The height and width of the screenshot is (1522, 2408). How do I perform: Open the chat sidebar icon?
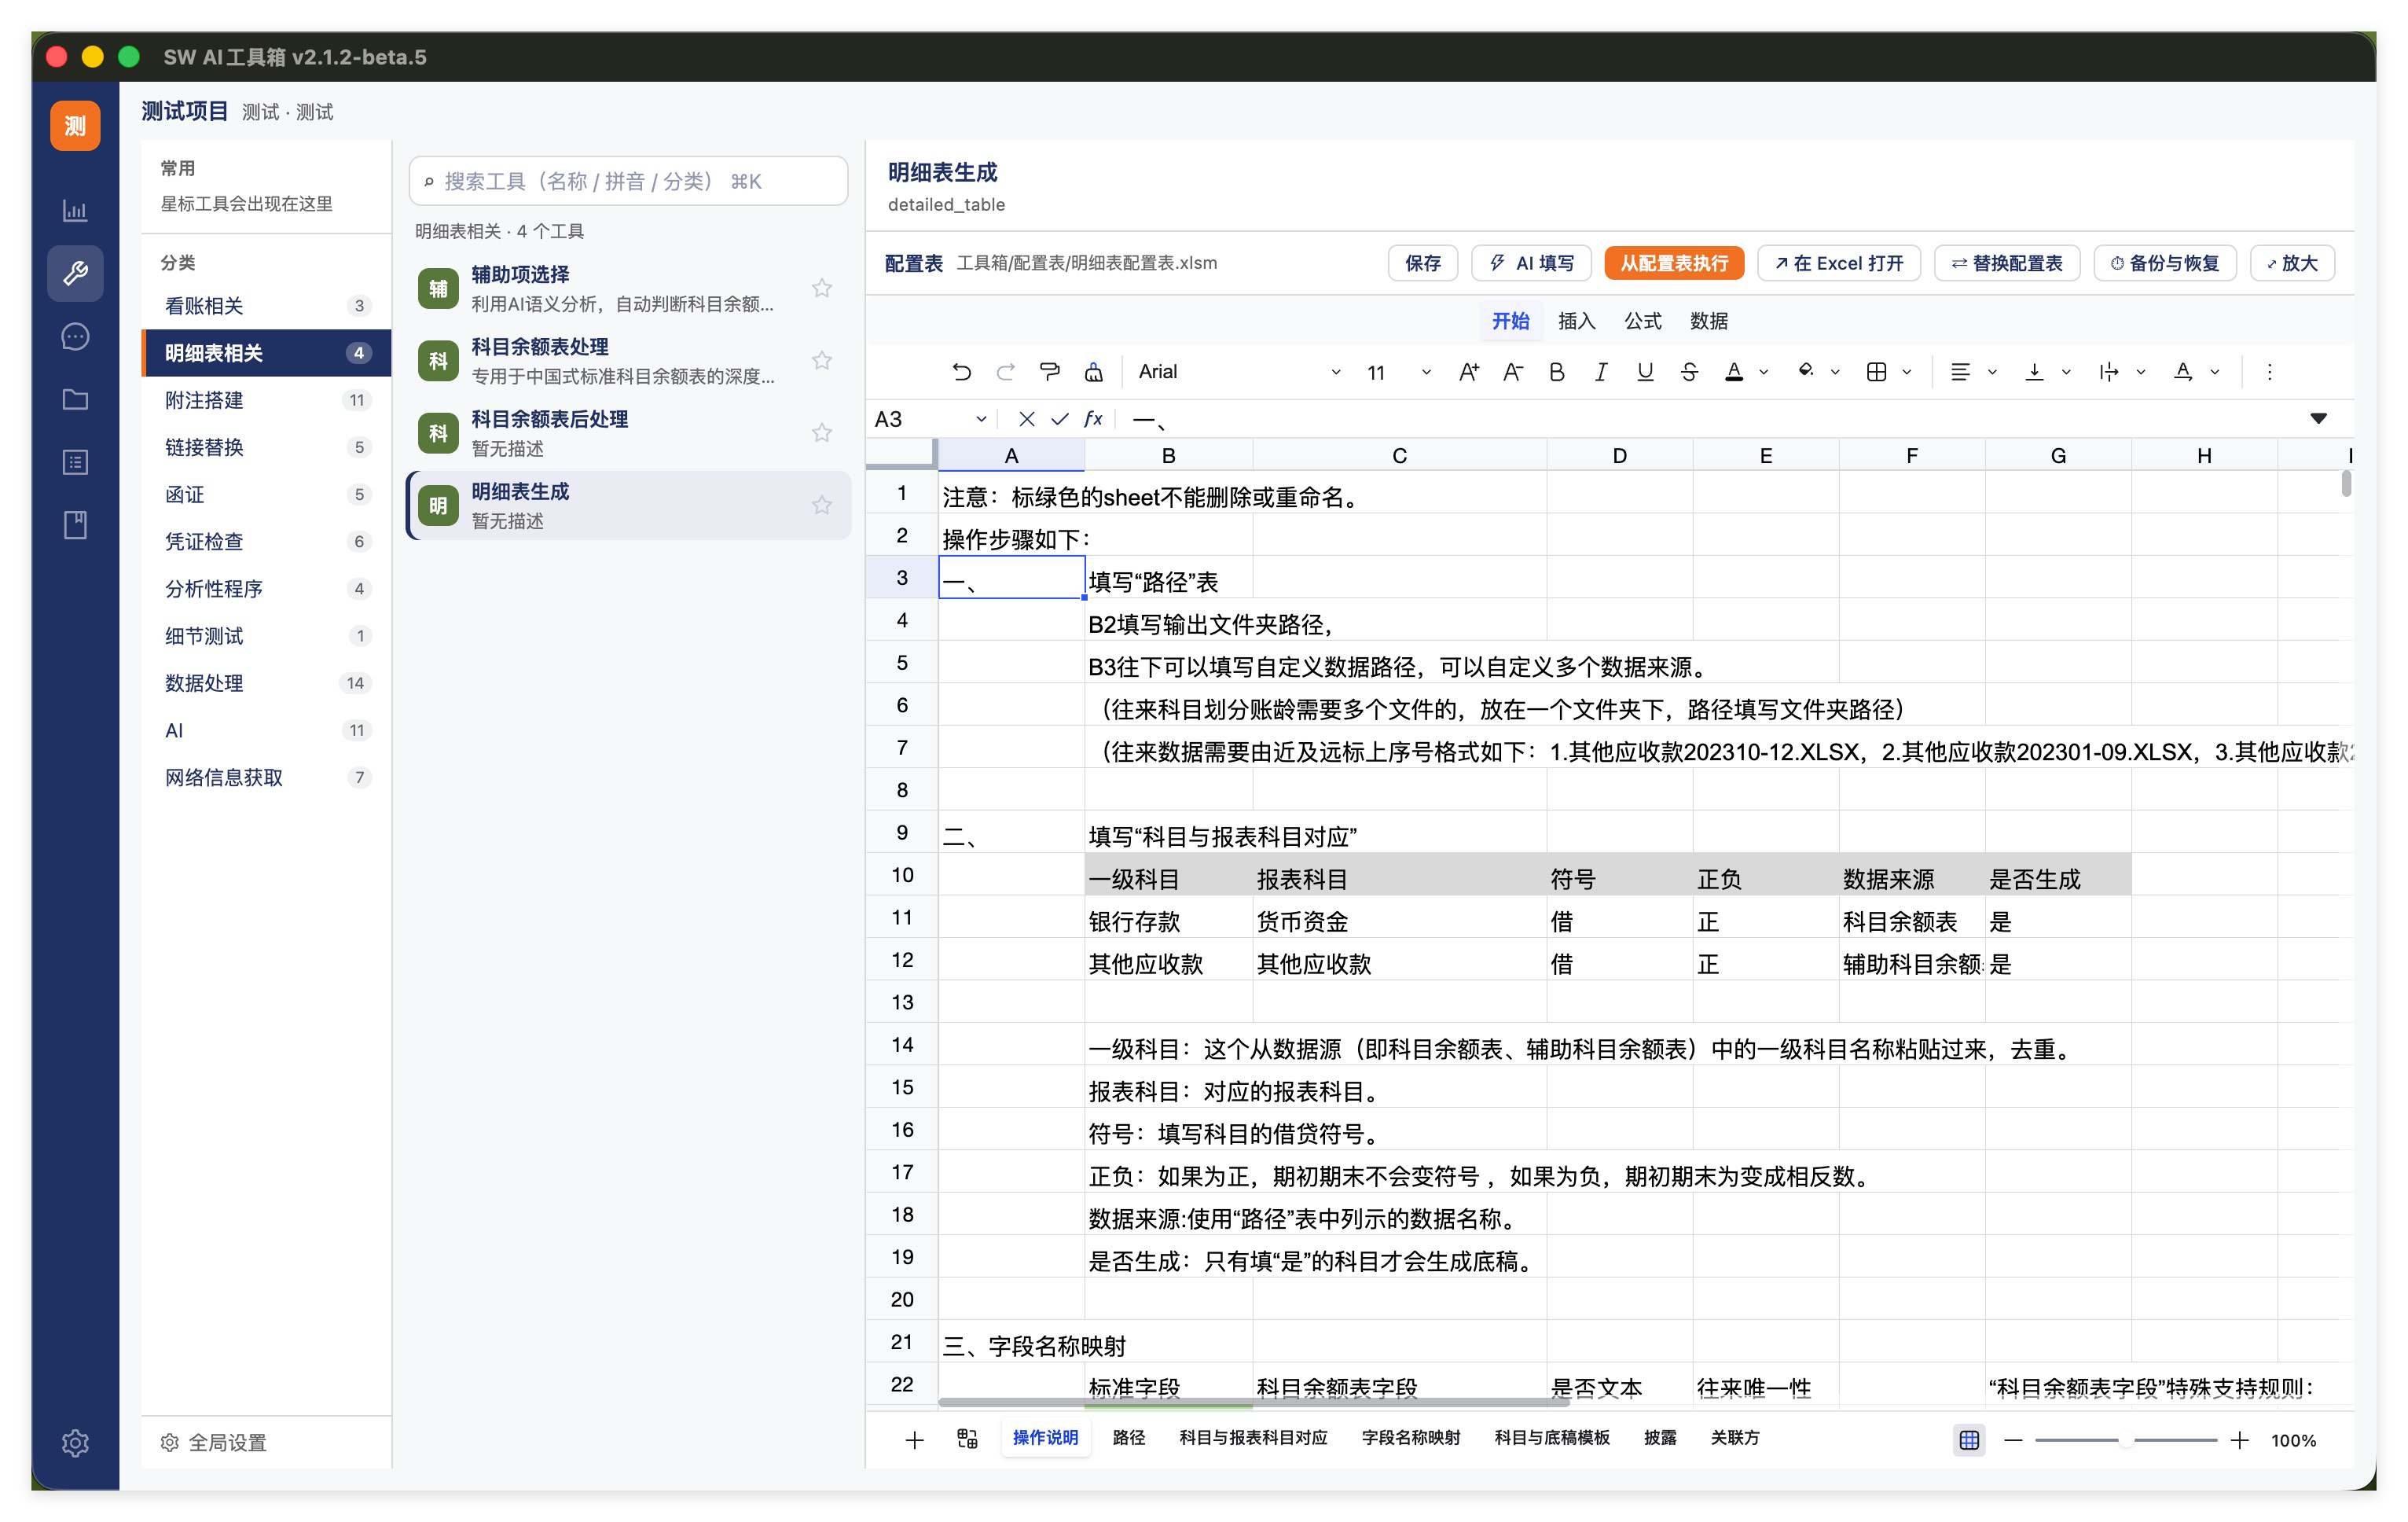pyautogui.click(x=75, y=337)
